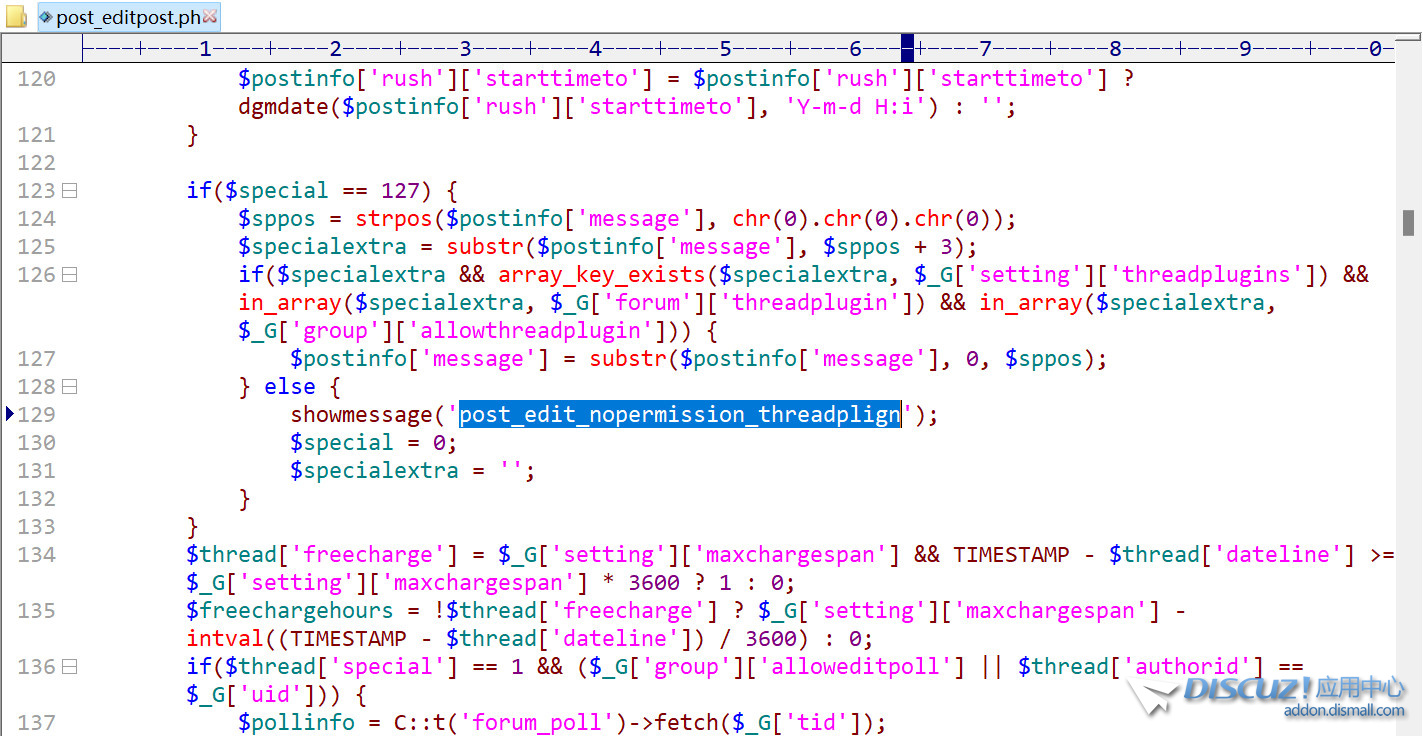Click the showmessage function call

click(361, 414)
